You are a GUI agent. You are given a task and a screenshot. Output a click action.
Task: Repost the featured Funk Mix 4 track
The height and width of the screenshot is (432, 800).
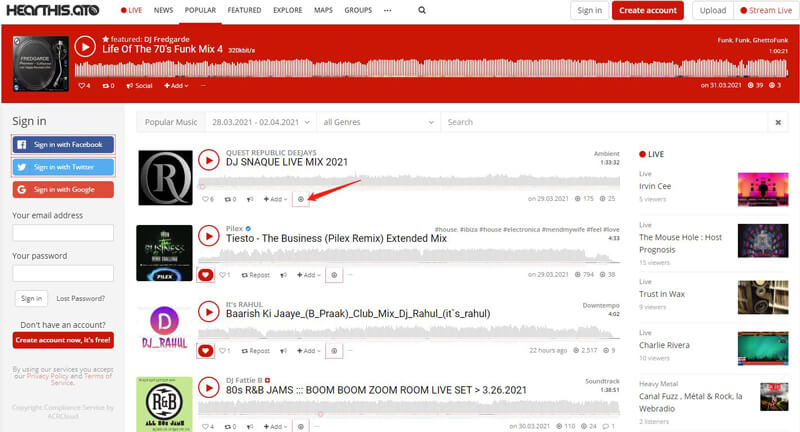coord(108,86)
